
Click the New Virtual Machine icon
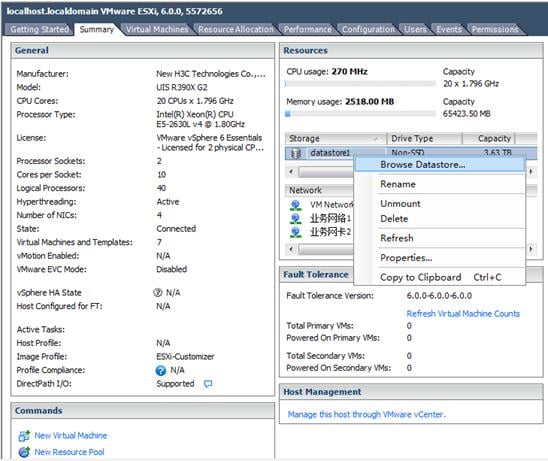pyautogui.click(x=24, y=436)
